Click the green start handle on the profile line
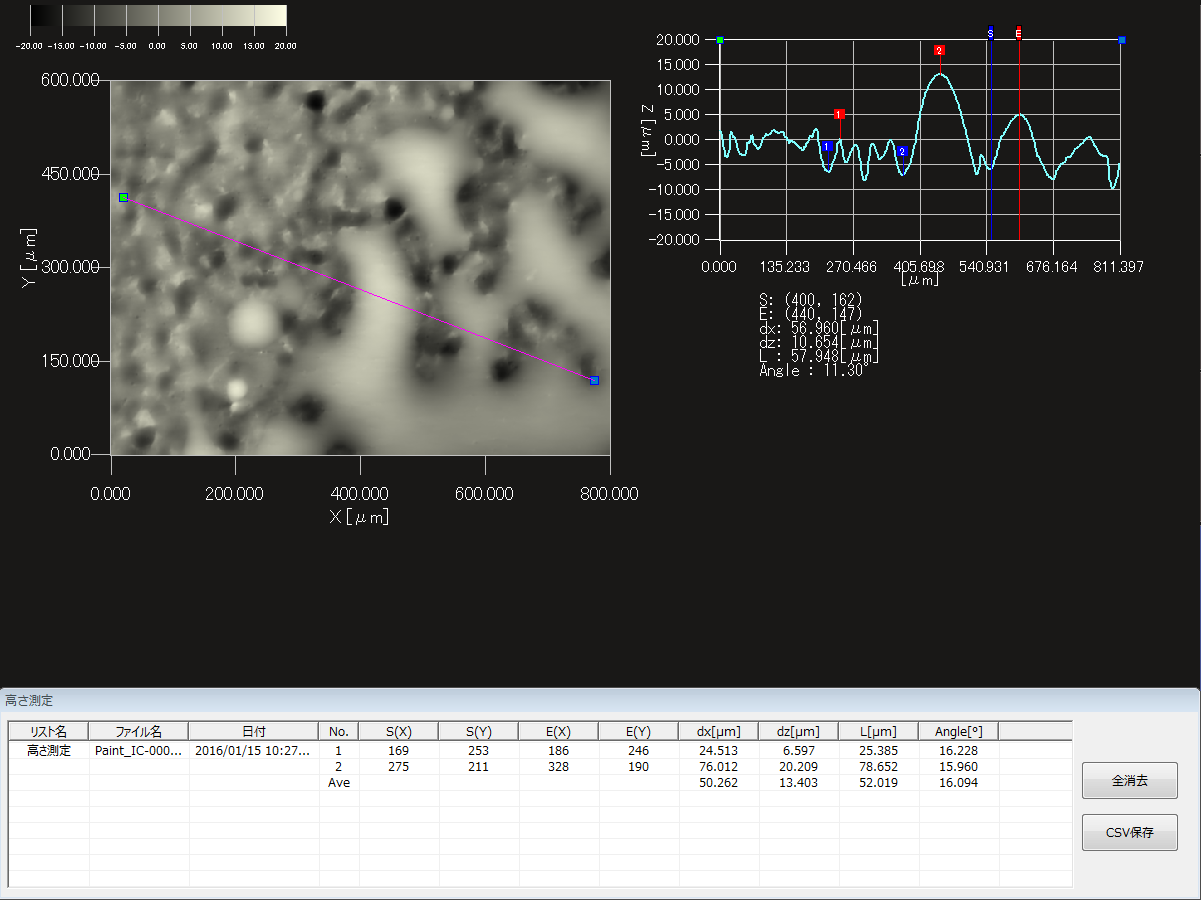1201x900 pixels. (123, 198)
